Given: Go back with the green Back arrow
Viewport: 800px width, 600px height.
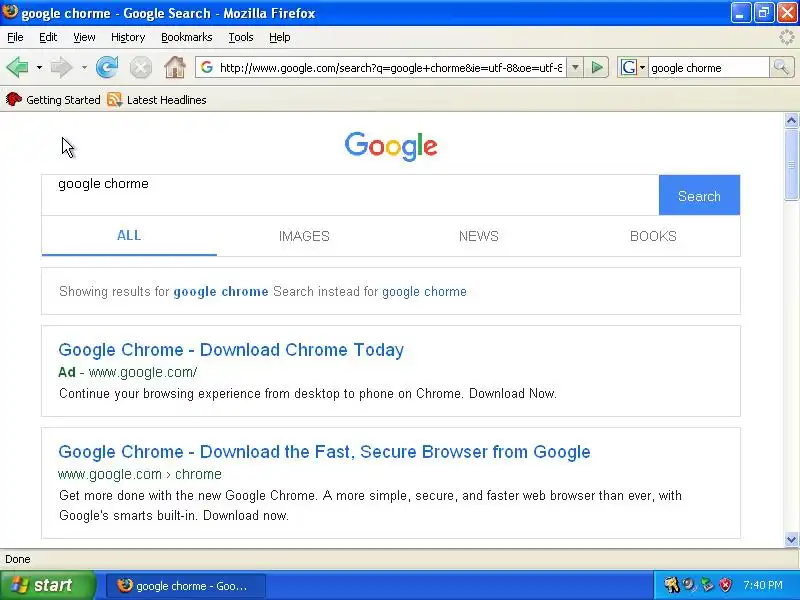Looking at the screenshot, I should click(x=17, y=67).
